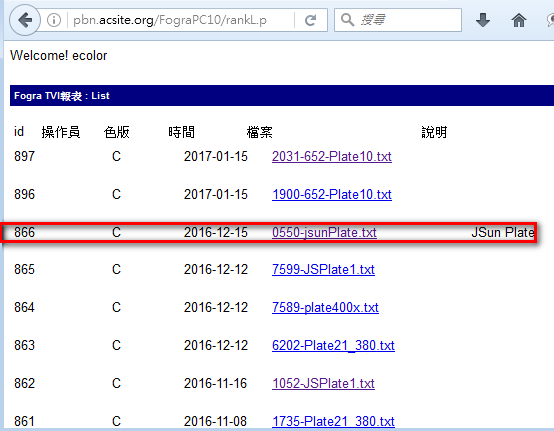This screenshot has width=554, height=431.
Task: Open file 2031-652-Plate10.txt
Action: (x=331, y=157)
